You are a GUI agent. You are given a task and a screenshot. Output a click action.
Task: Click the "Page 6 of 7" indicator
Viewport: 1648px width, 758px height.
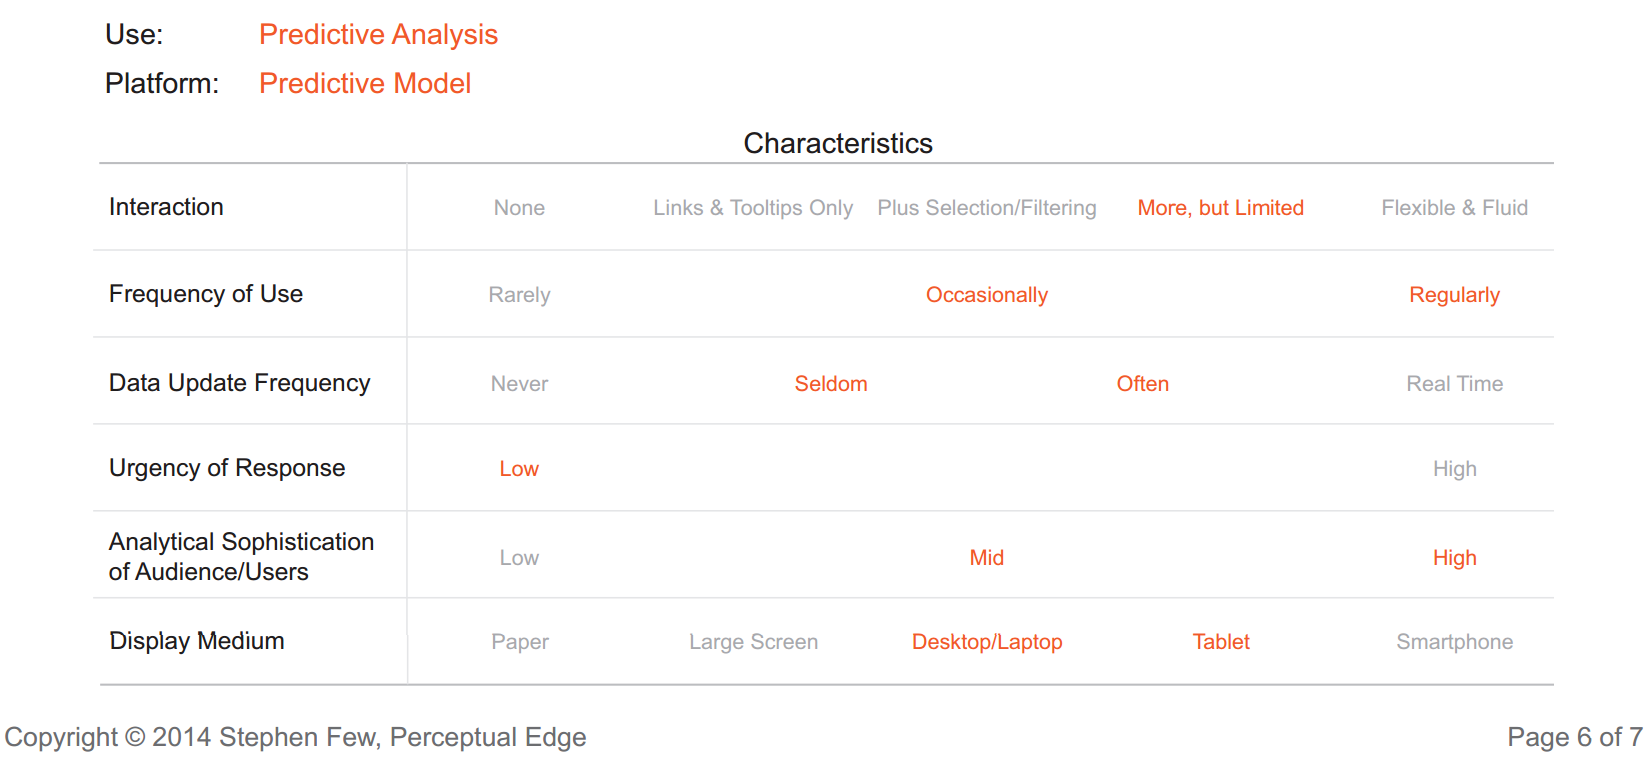(x=1574, y=738)
